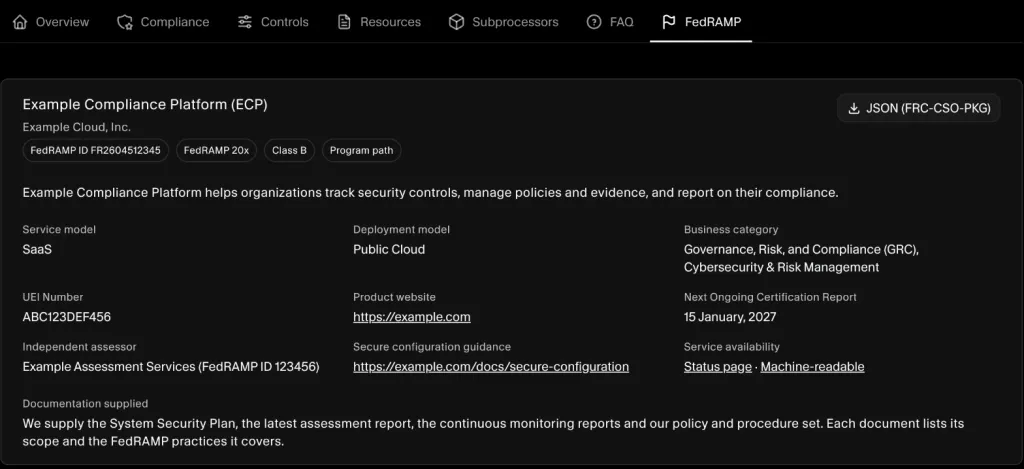The width and height of the screenshot is (1024, 469).
Task: Open the Machine-readable availability link
Action: coord(812,366)
